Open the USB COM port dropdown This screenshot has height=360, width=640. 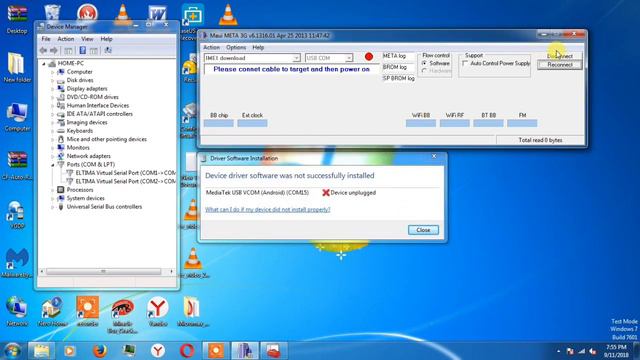point(349,58)
